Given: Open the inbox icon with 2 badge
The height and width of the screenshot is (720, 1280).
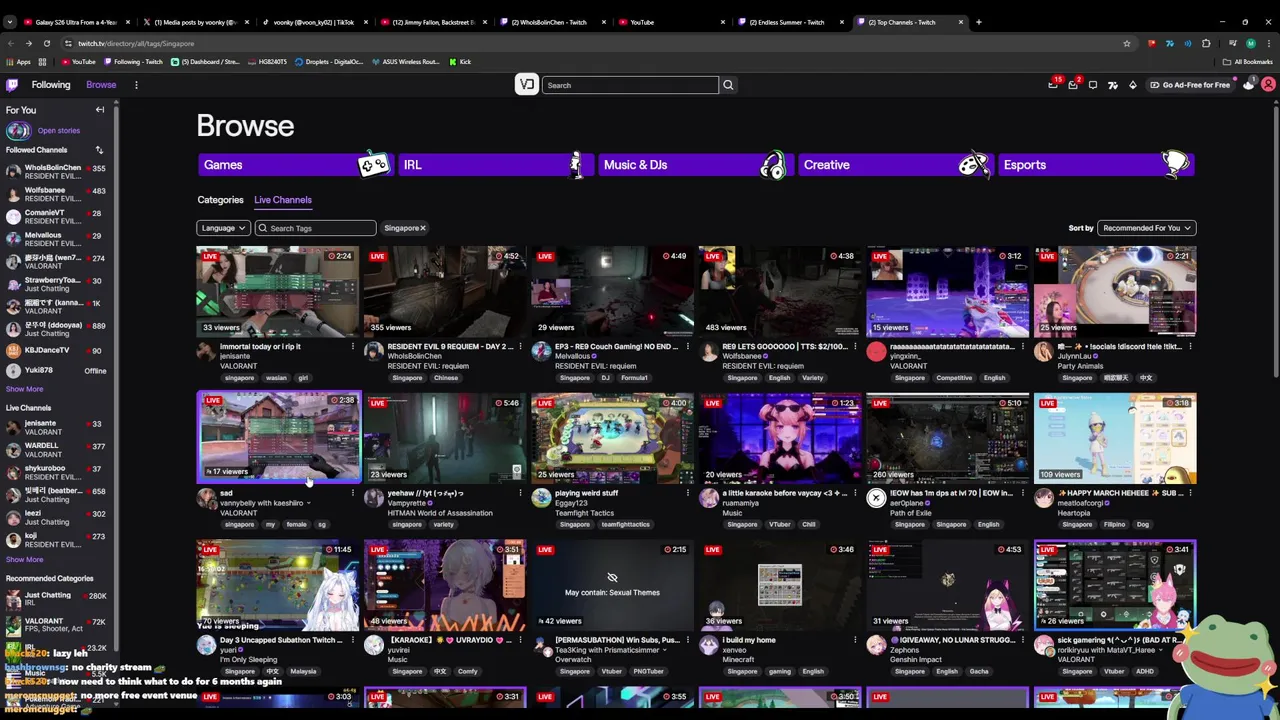Looking at the screenshot, I should pyautogui.click(x=1073, y=85).
